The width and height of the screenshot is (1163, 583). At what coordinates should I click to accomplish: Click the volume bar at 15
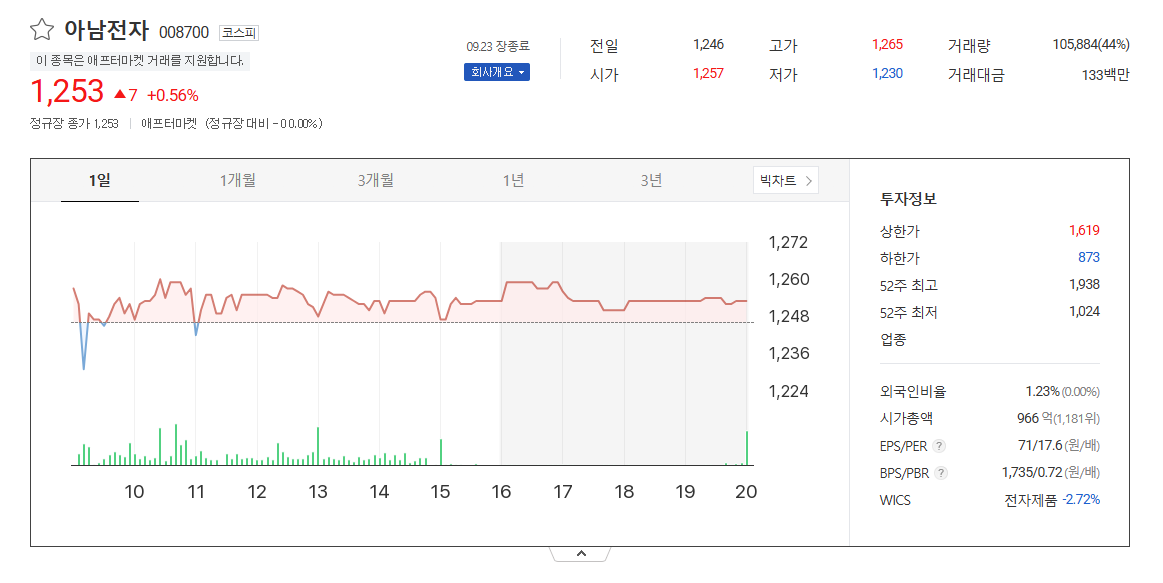(441, 452)
